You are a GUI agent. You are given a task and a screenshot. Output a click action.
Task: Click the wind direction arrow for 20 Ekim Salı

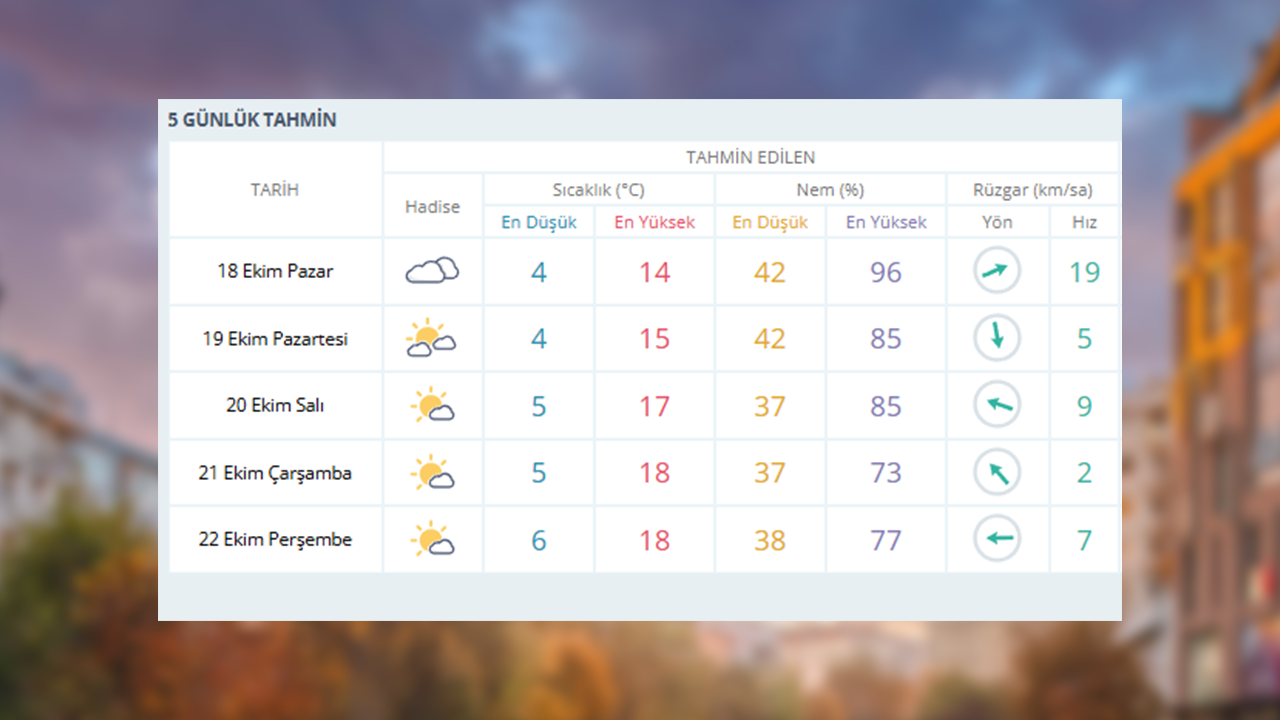tap(997, 406)
